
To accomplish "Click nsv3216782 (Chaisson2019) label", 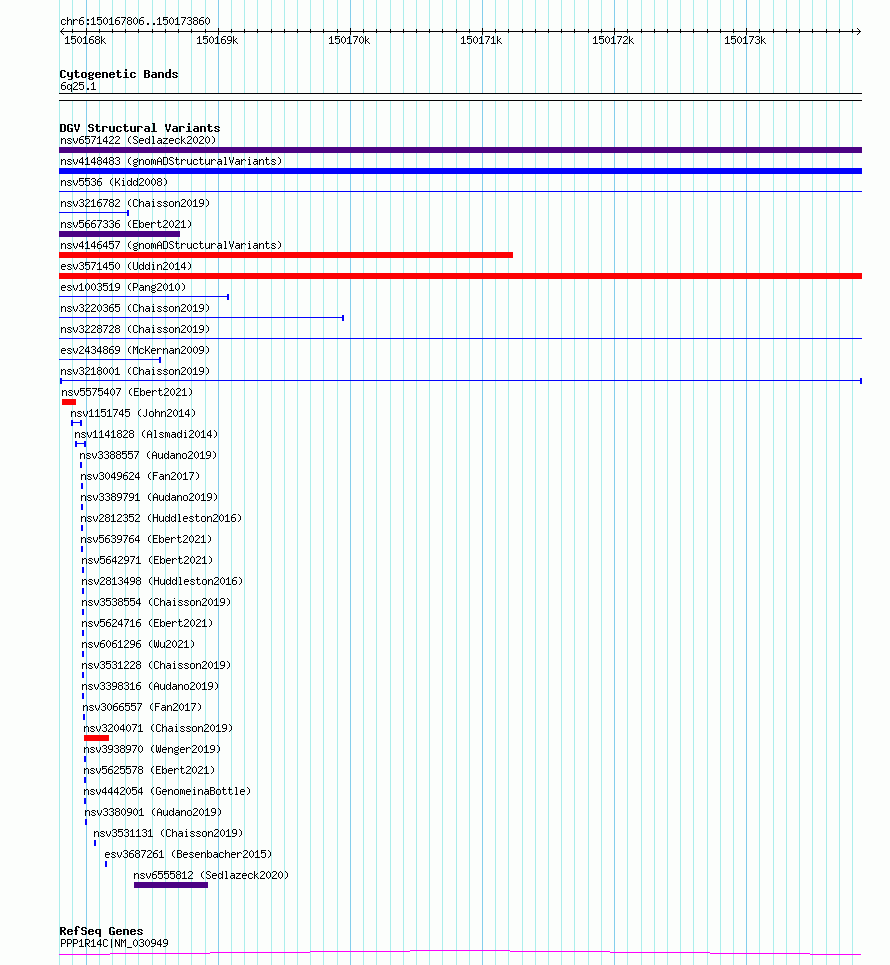I will coord(135,203).
